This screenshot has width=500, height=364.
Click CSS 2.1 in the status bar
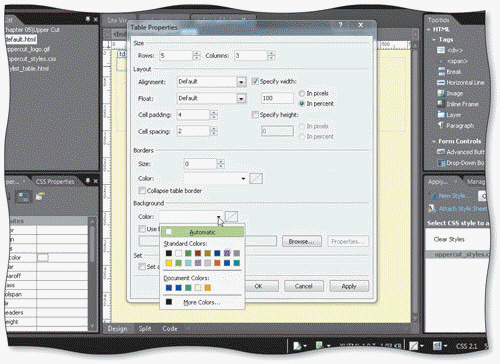point(467,346)
